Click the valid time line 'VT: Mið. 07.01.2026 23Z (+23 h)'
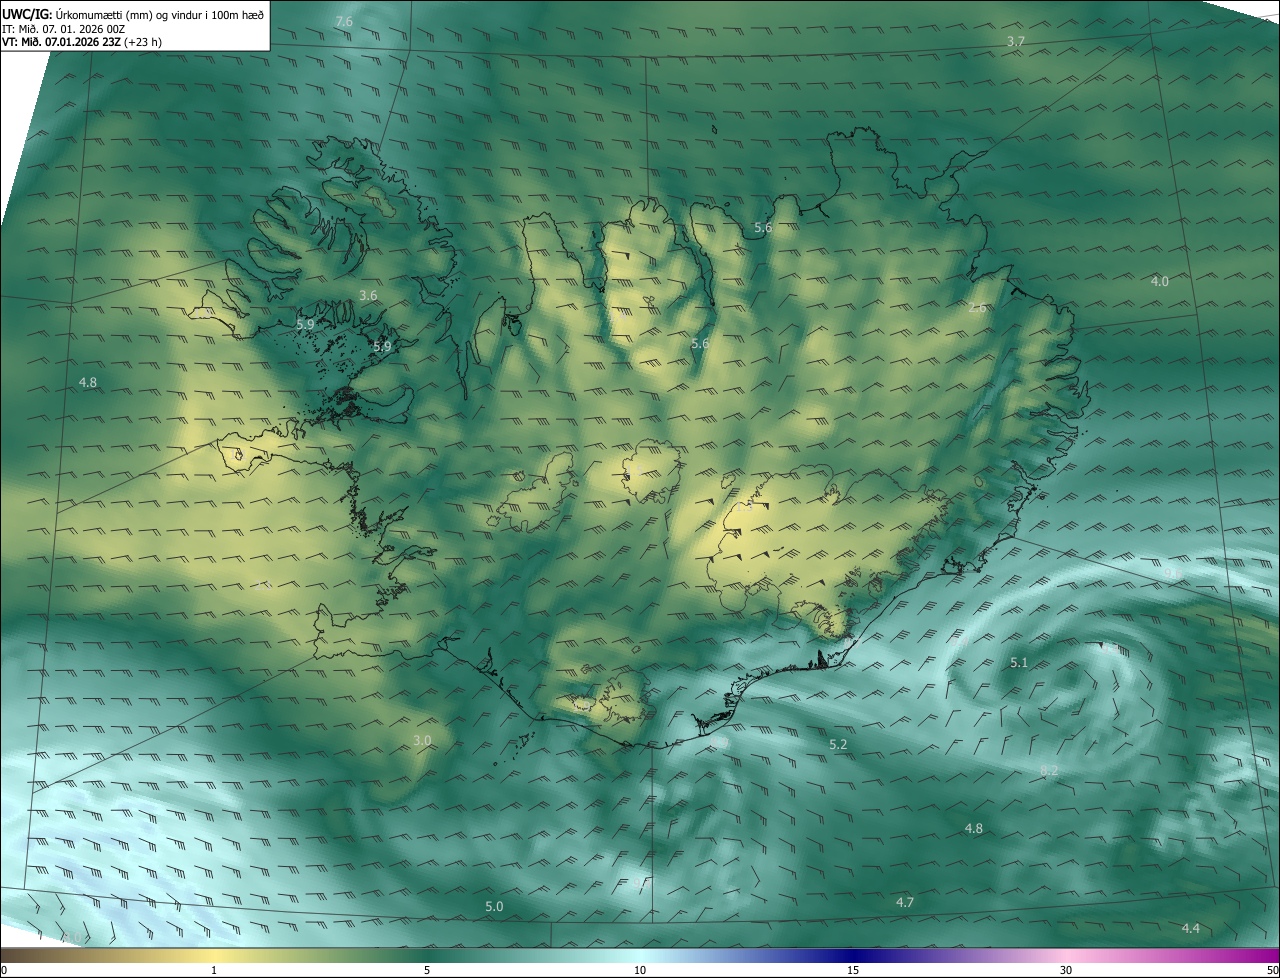This screenshot has height=978, width=1280. (82, 42)
